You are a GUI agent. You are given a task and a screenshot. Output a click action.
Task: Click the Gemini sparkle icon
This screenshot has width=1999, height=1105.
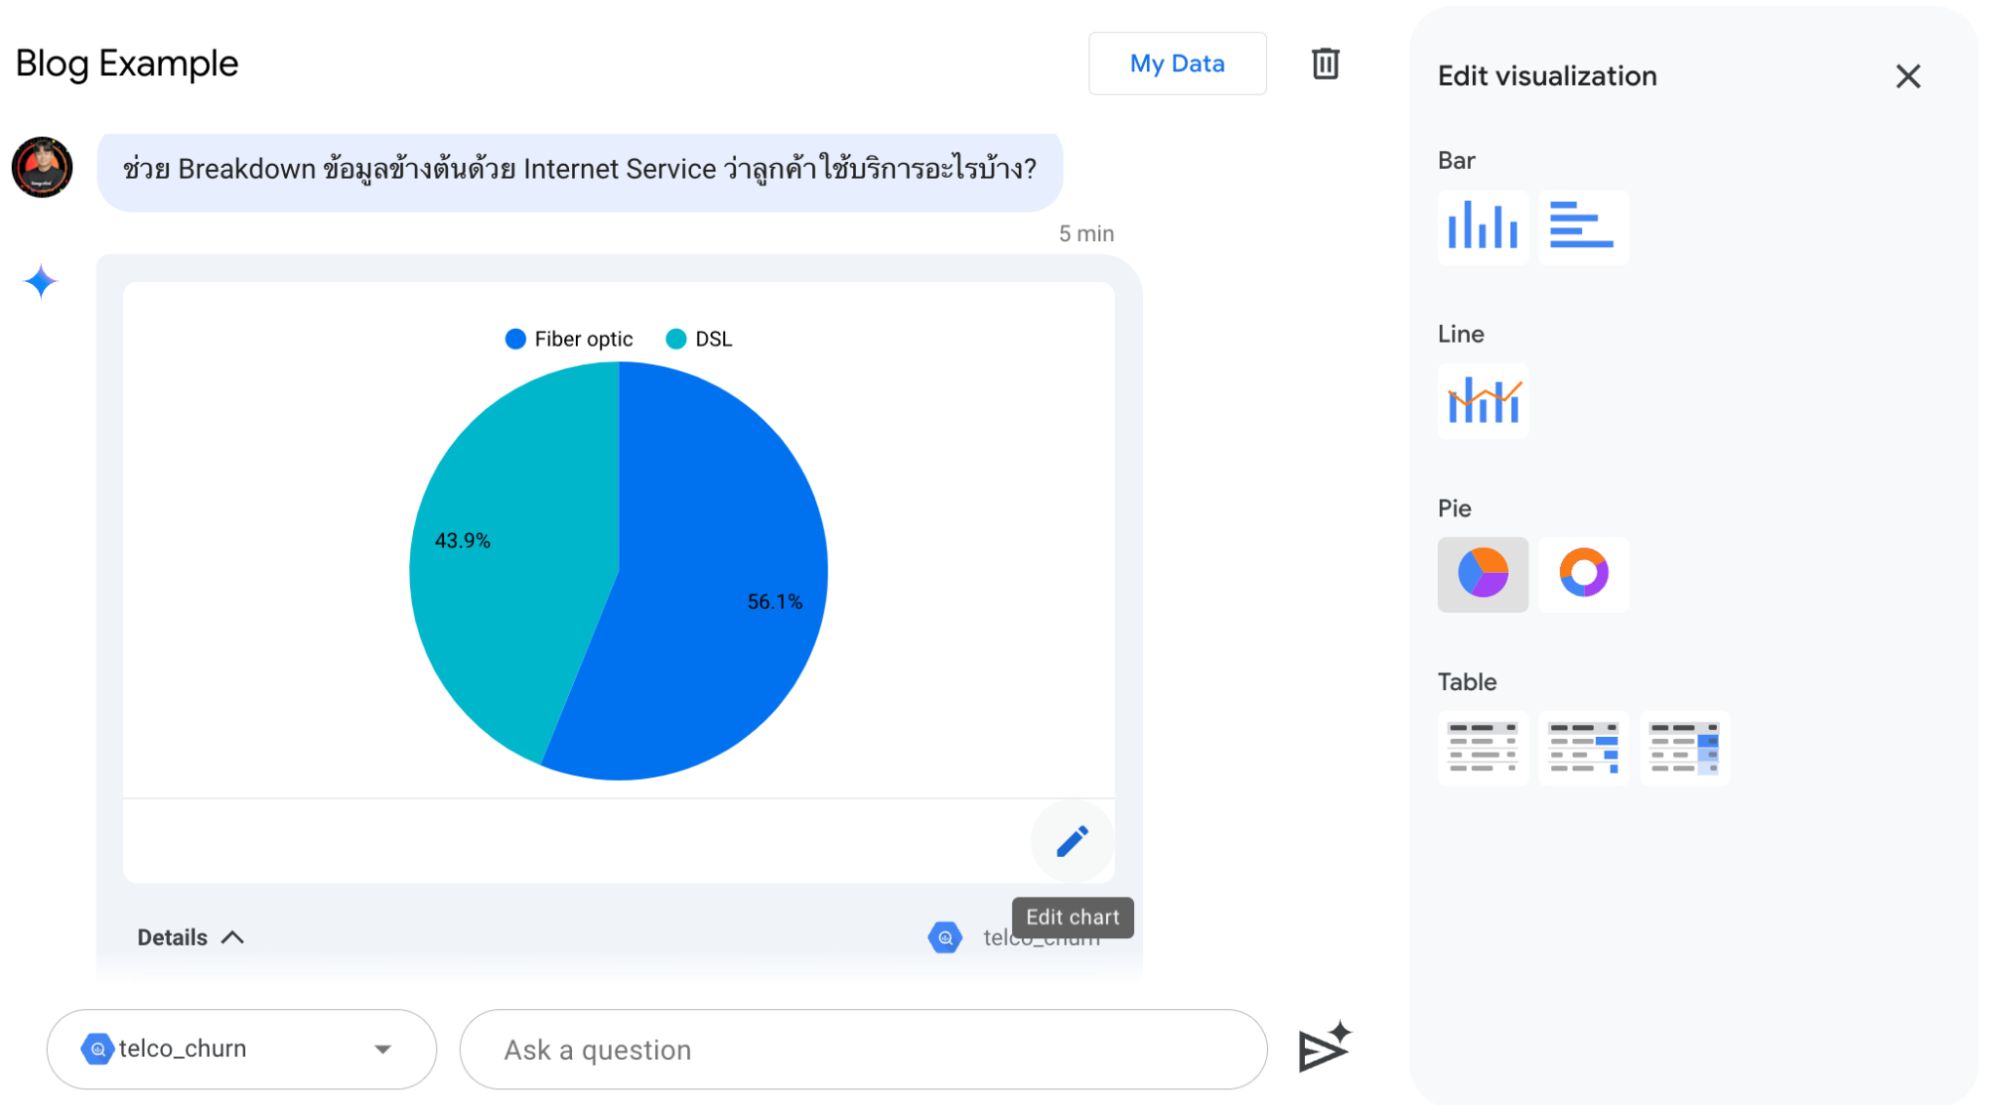pyautogui.click(x=41, y=282)
